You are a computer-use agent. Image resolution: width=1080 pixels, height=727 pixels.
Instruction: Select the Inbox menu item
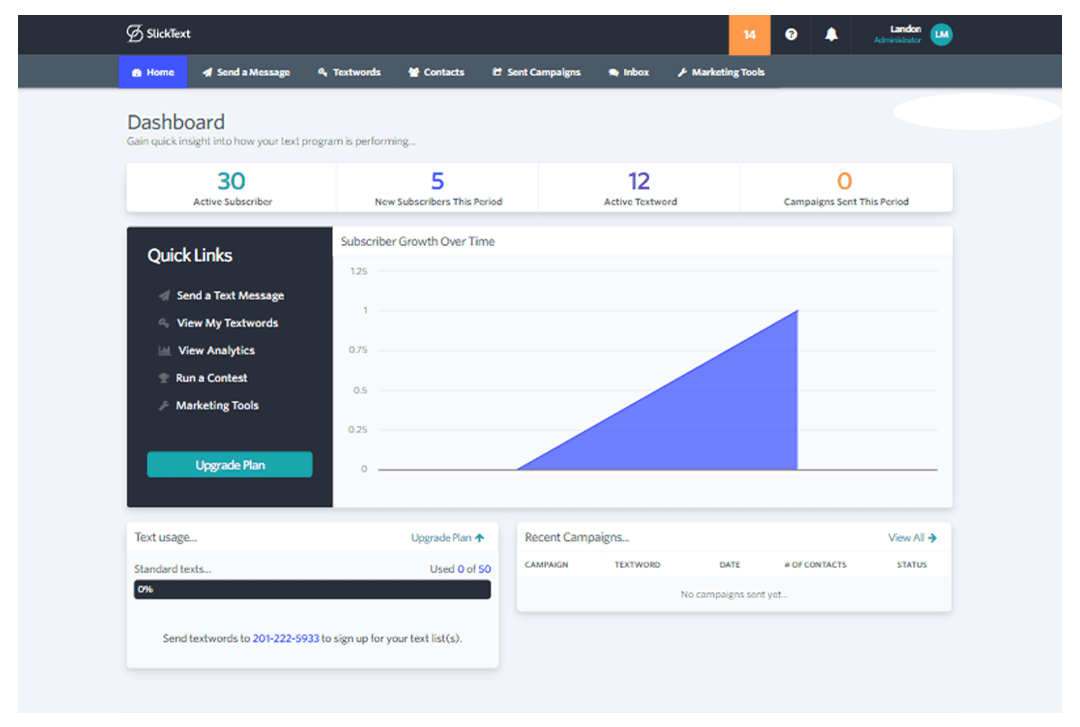pyautogui.click(x=628, y=72)
